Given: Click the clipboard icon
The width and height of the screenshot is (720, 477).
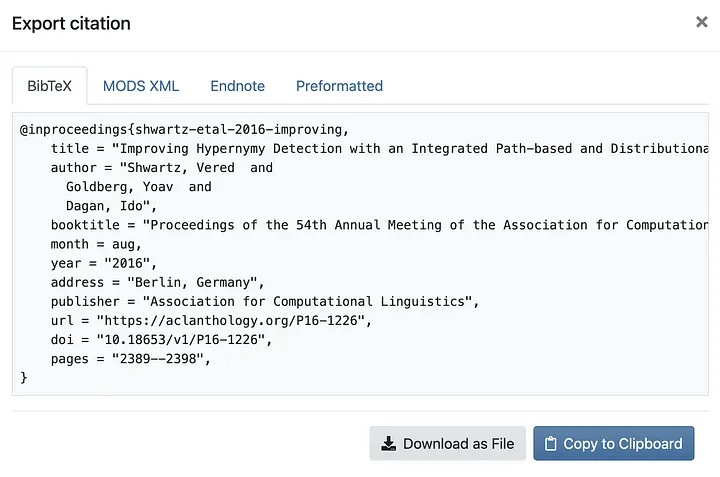Looking at the screenshot, I should 551,443.
